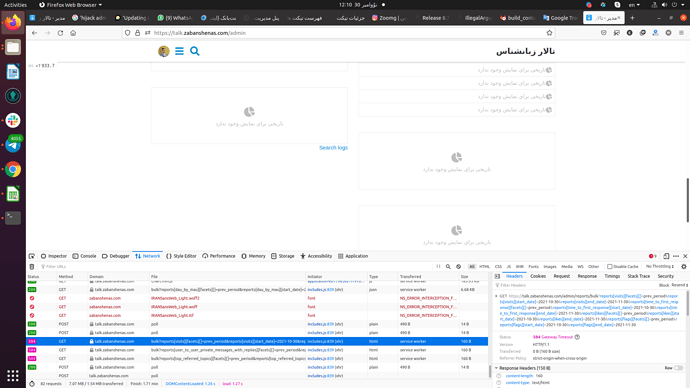Open the Firefox application menu

(681, 33)
